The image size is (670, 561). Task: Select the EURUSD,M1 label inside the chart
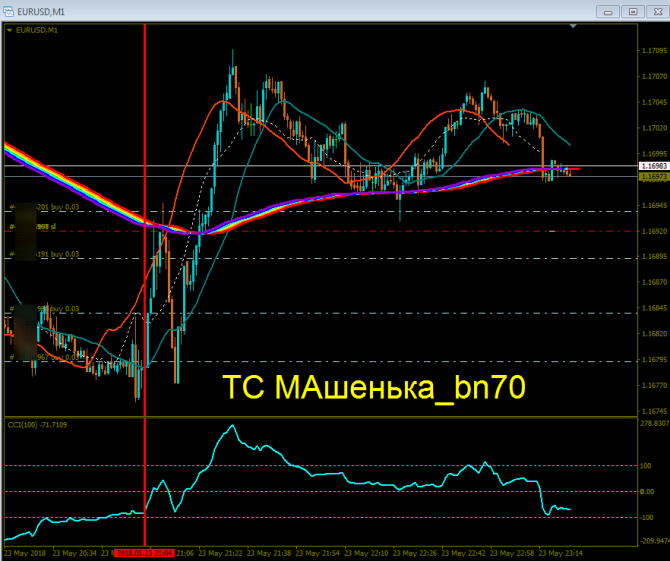37,30
